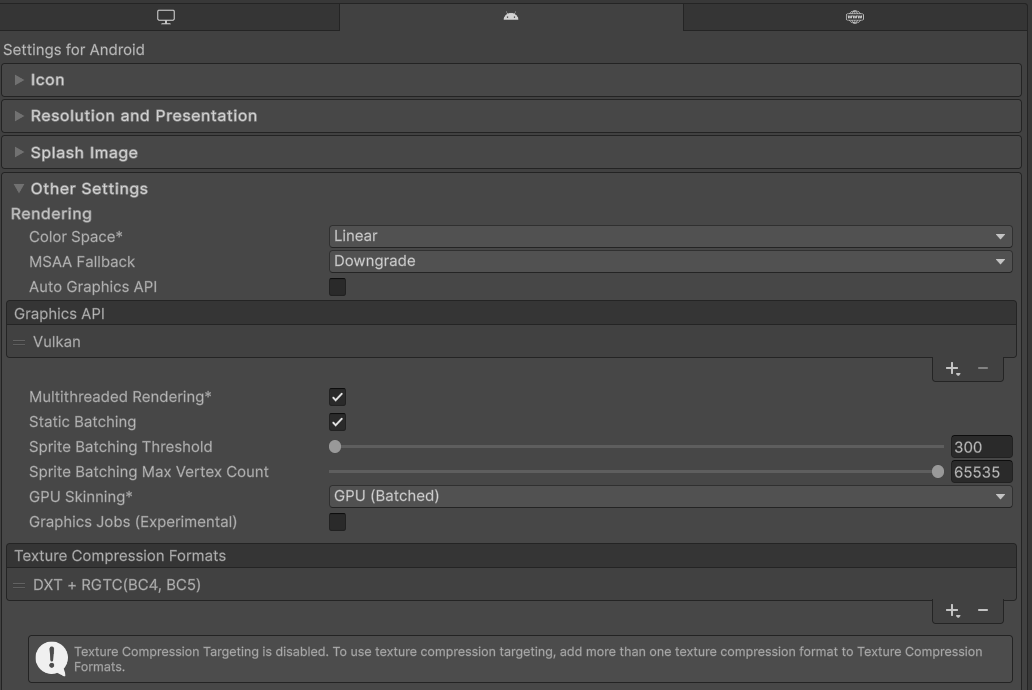Click the Rendering section heading
1032x690 pixels.
[x=51, y=214]
